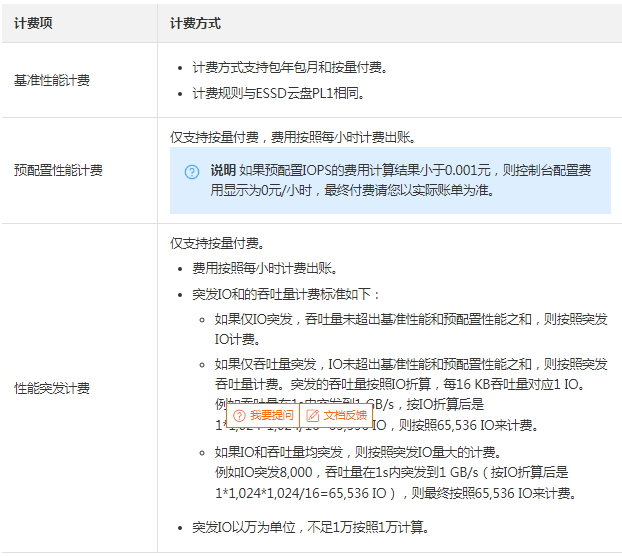Click text 计费规则与ESSD云盘PL1相同
Viewport: 622px width, 556px height.
click(x=278, y=94)
